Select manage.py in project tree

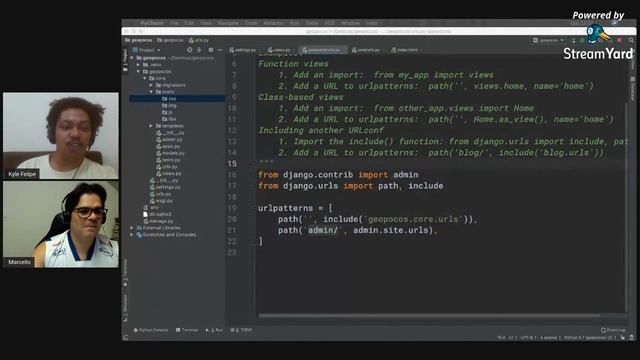tap(158, 221)
